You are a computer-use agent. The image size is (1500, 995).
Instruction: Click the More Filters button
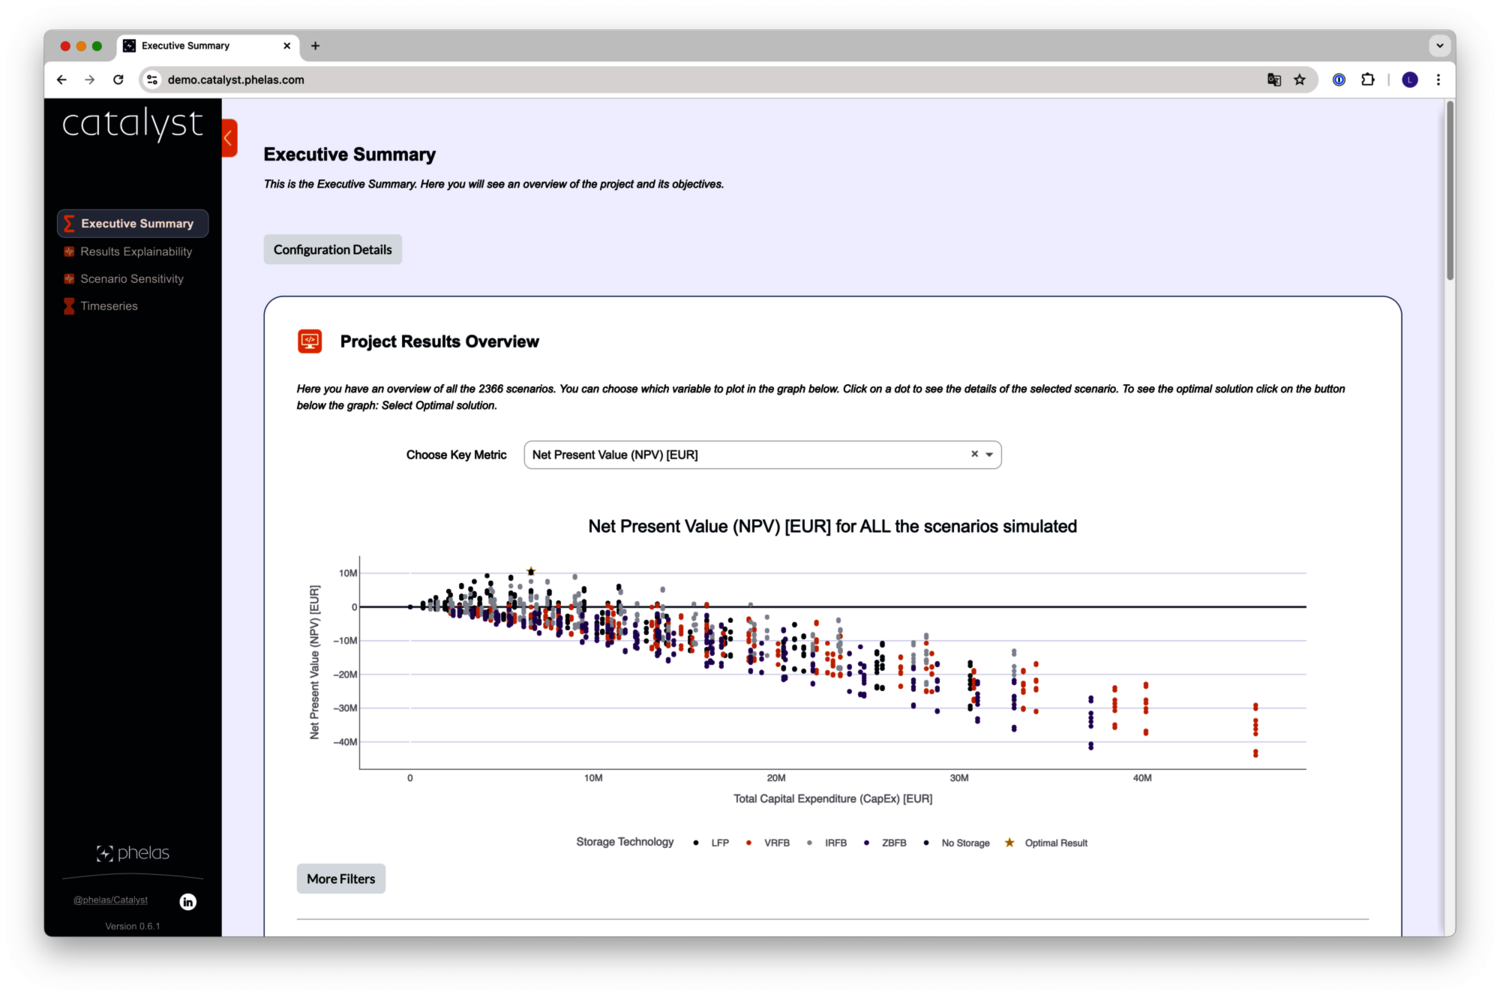pos(341,879)
